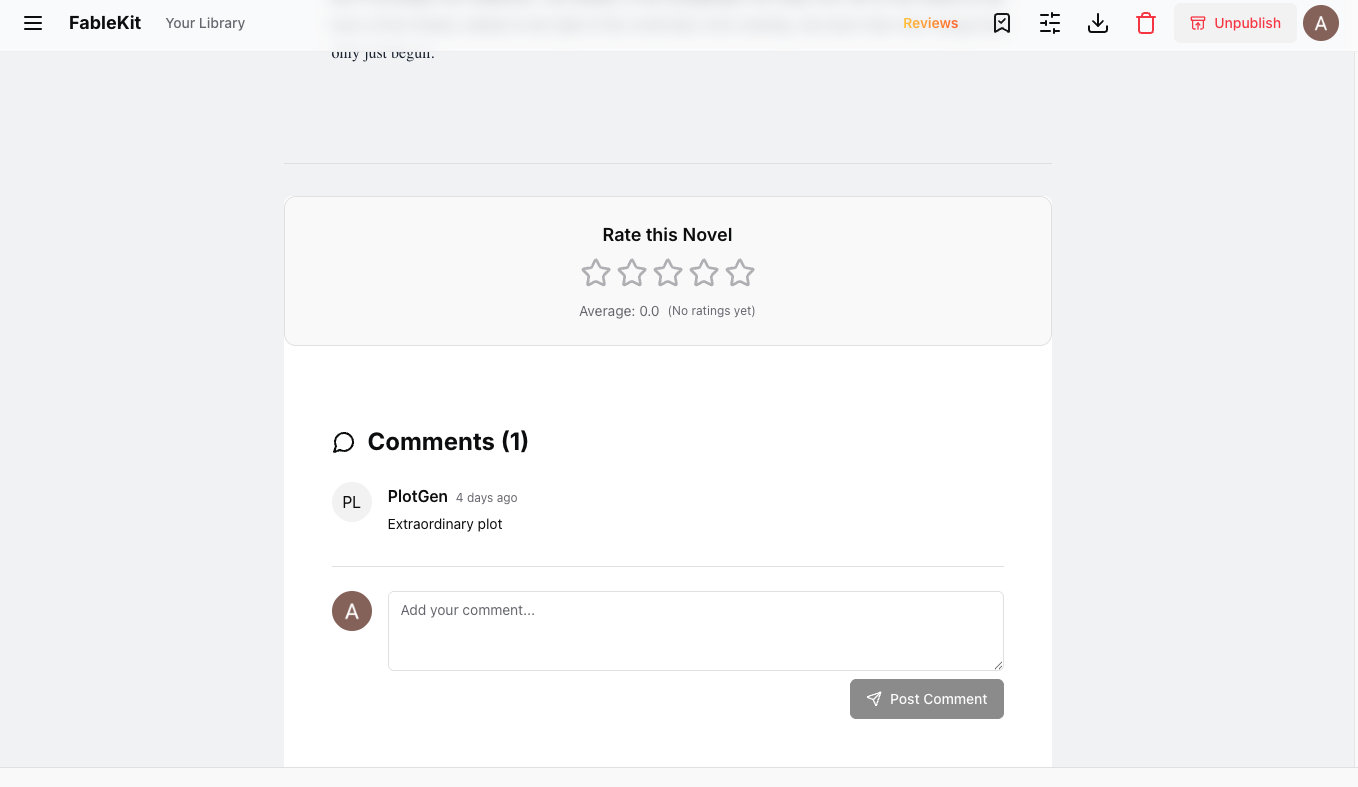Switch to the Reviews tab
Image resolution: width=1358 pixels, height=787 pixels.
point(930,23)
